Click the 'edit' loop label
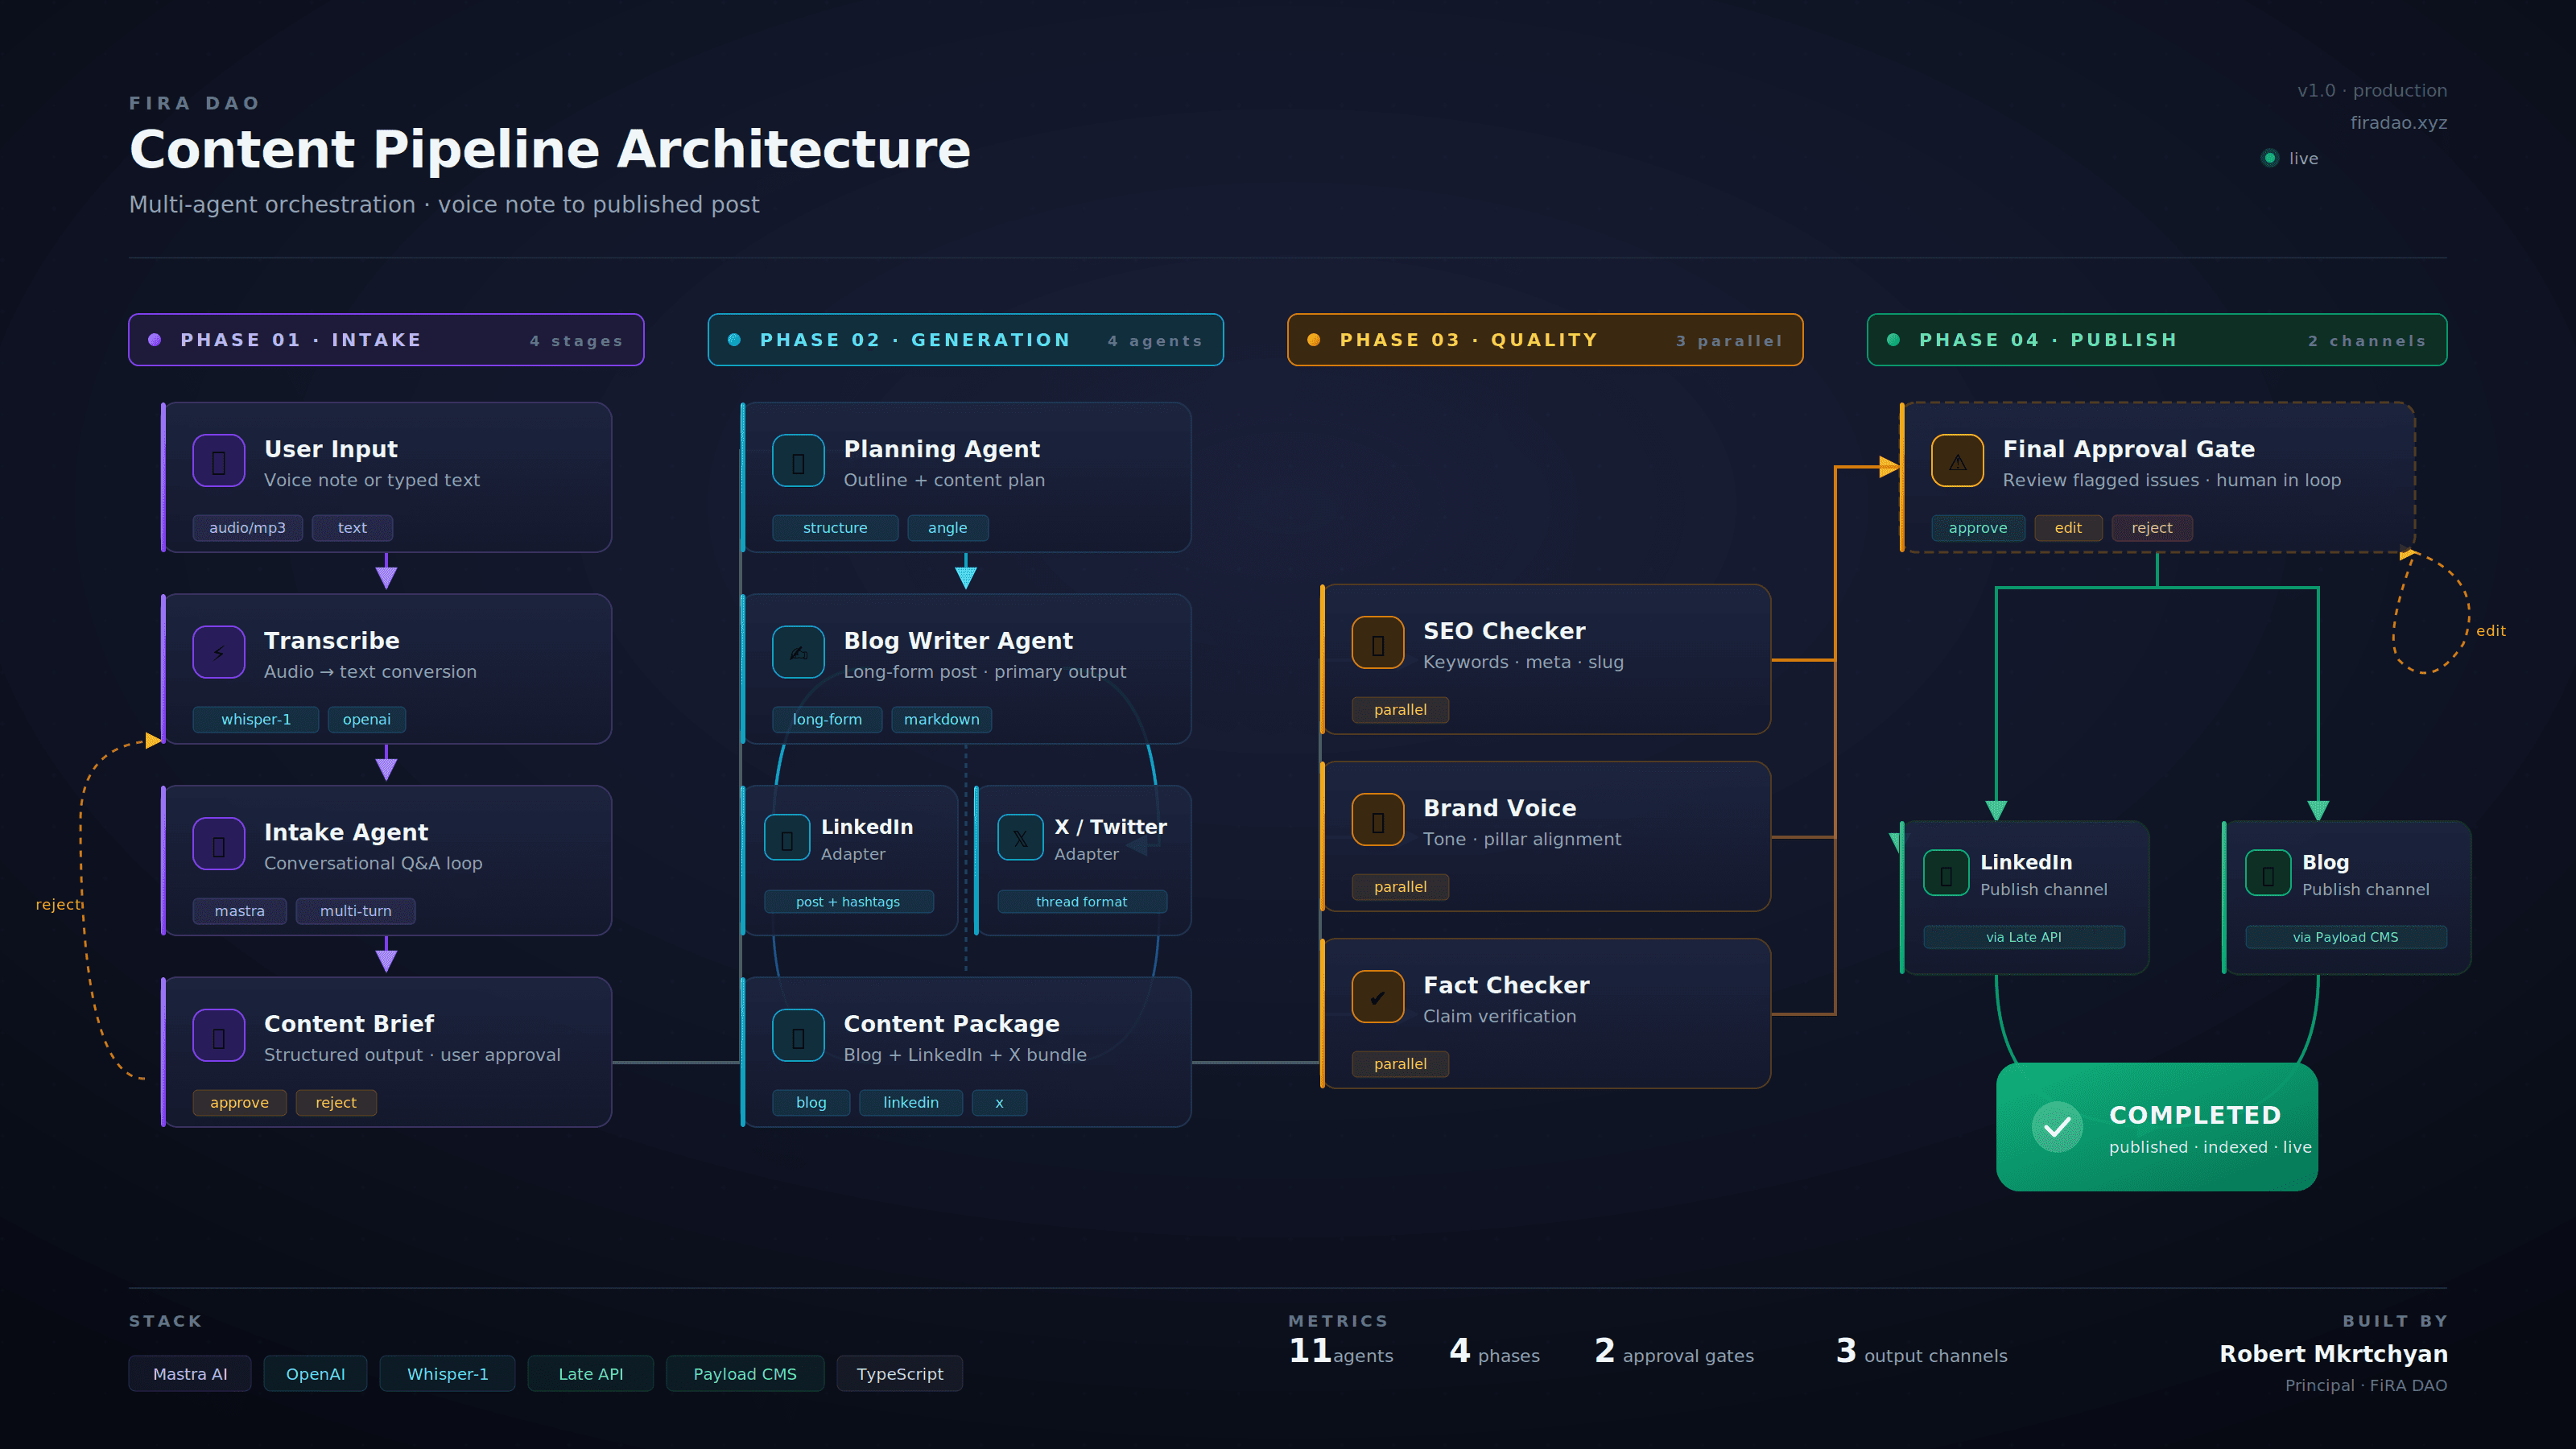2576x1449 pixels. click(x=2491, y=631)
